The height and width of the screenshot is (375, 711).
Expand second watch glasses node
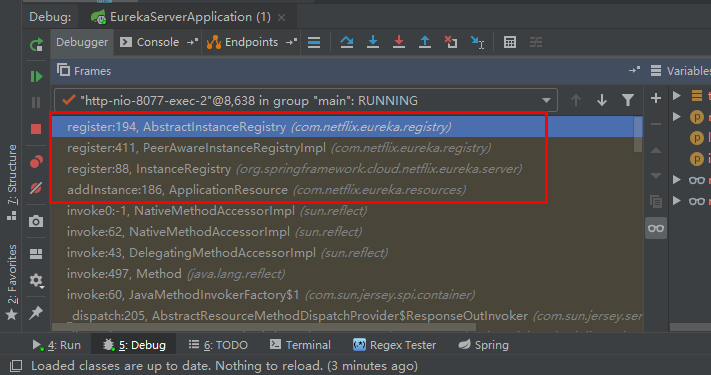pyautogui.click(x=677, y=200)
